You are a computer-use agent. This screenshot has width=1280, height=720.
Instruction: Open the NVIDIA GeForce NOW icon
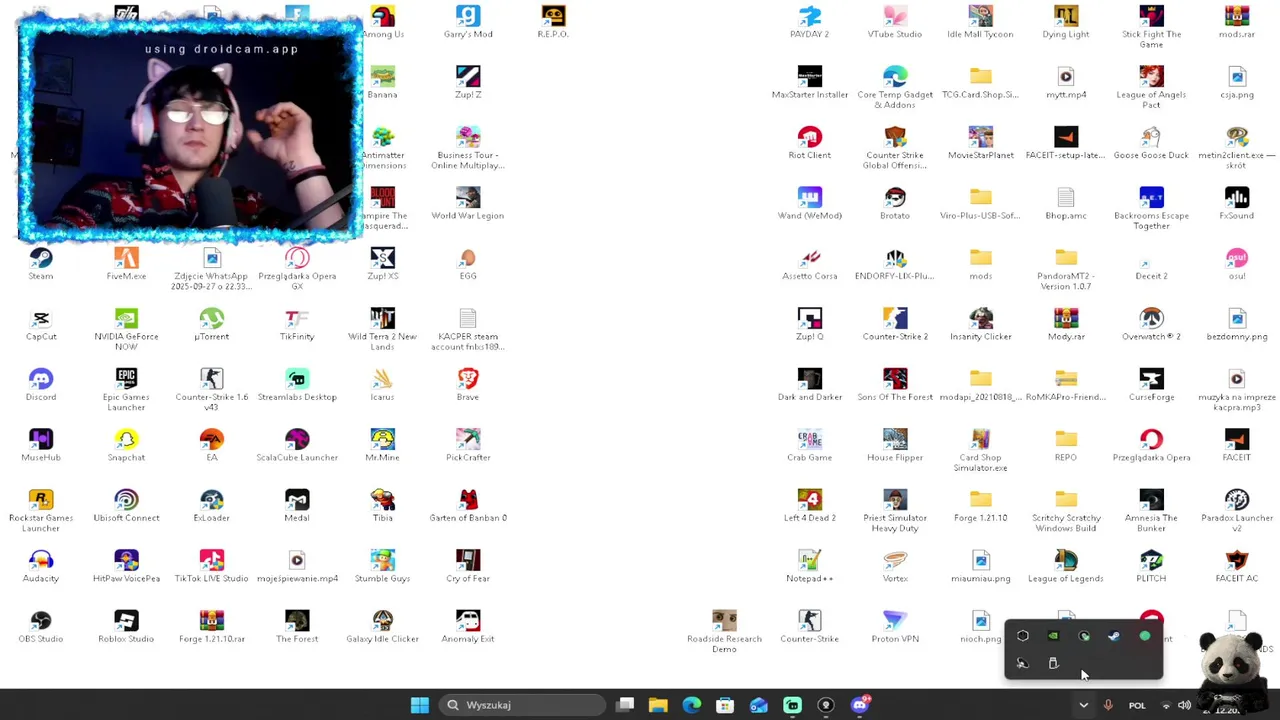pos(126,329)
